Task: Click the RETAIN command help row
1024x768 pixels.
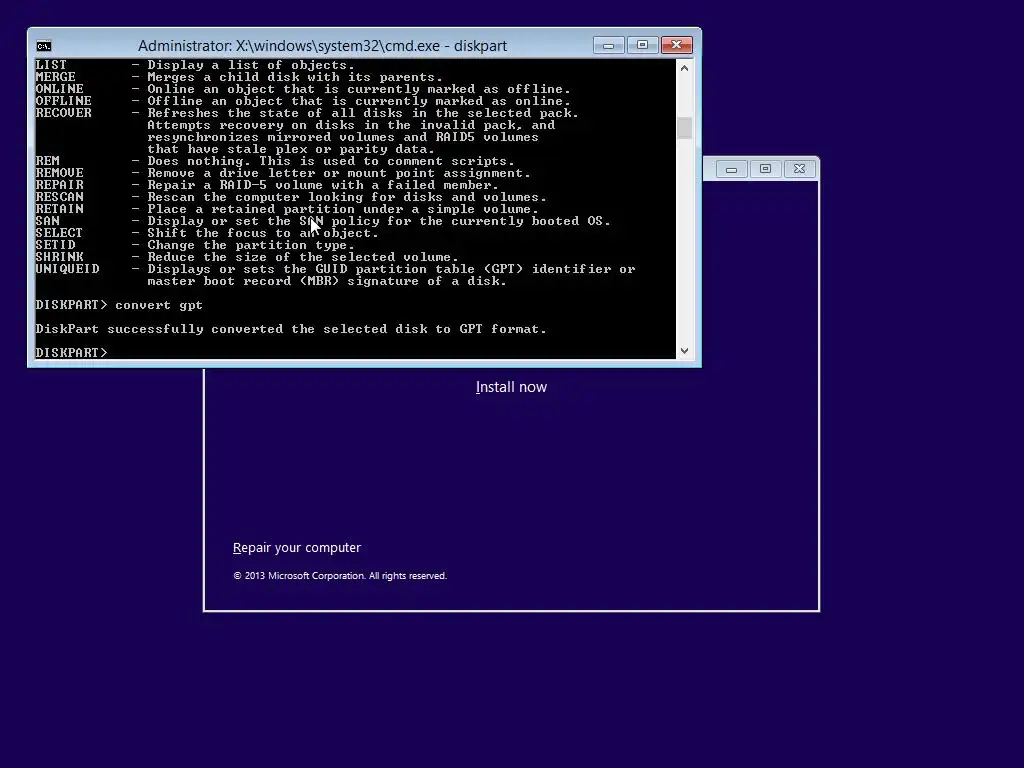Action: tap(287, 209)
